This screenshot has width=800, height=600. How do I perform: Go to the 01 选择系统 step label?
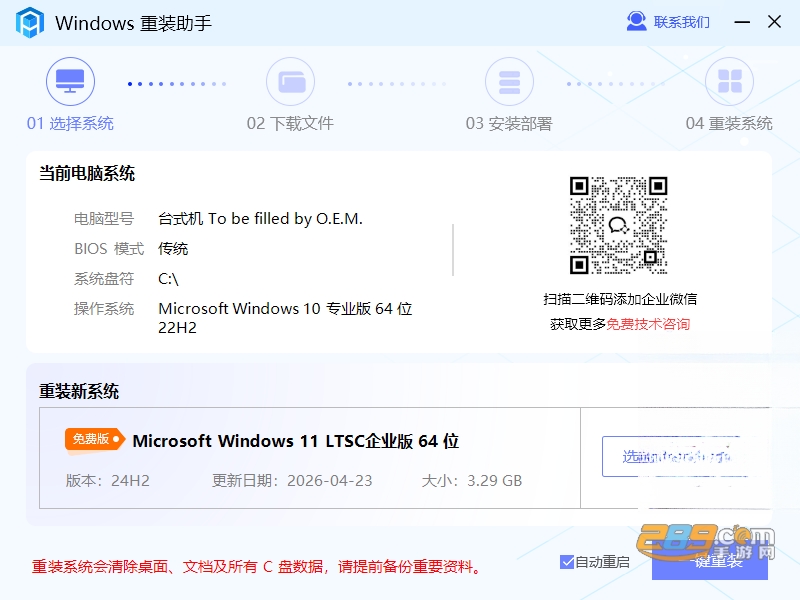pyautogui.click(x=70, y=123)
